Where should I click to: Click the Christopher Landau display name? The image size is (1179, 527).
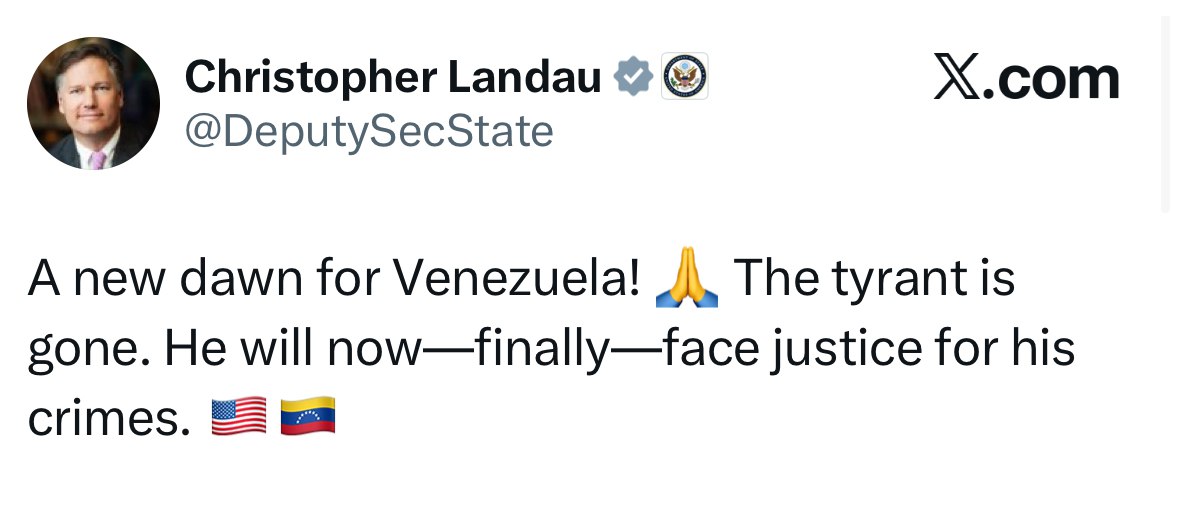tap(393, 78)
